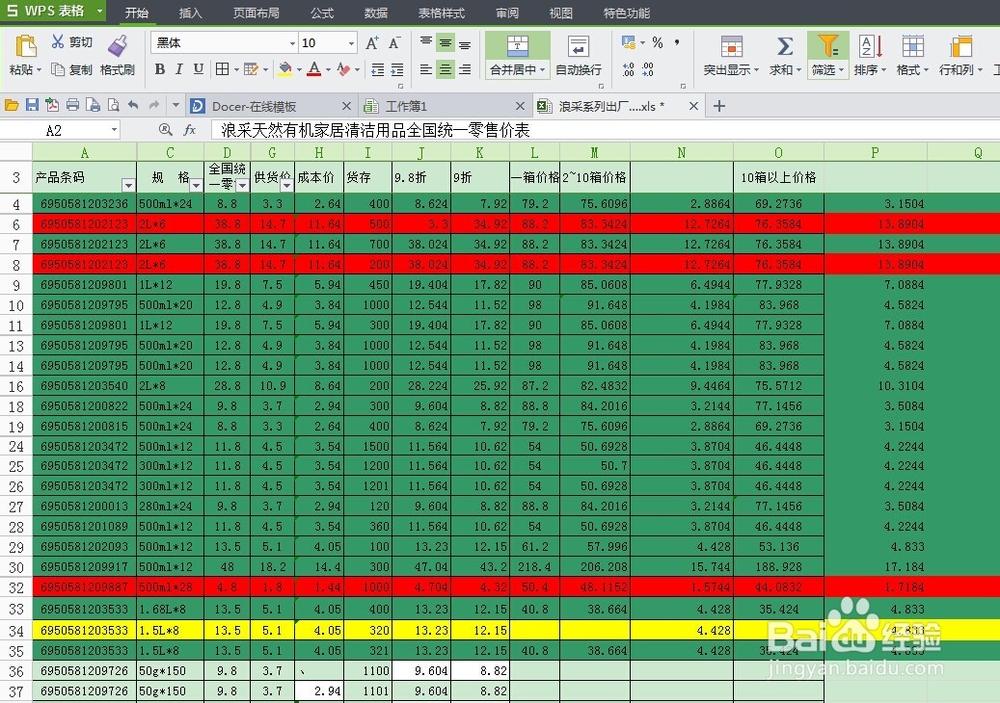Switch to the 公式 ribbon tab
This screenshot has height=703, width=1000.
(x=322, y=13)
